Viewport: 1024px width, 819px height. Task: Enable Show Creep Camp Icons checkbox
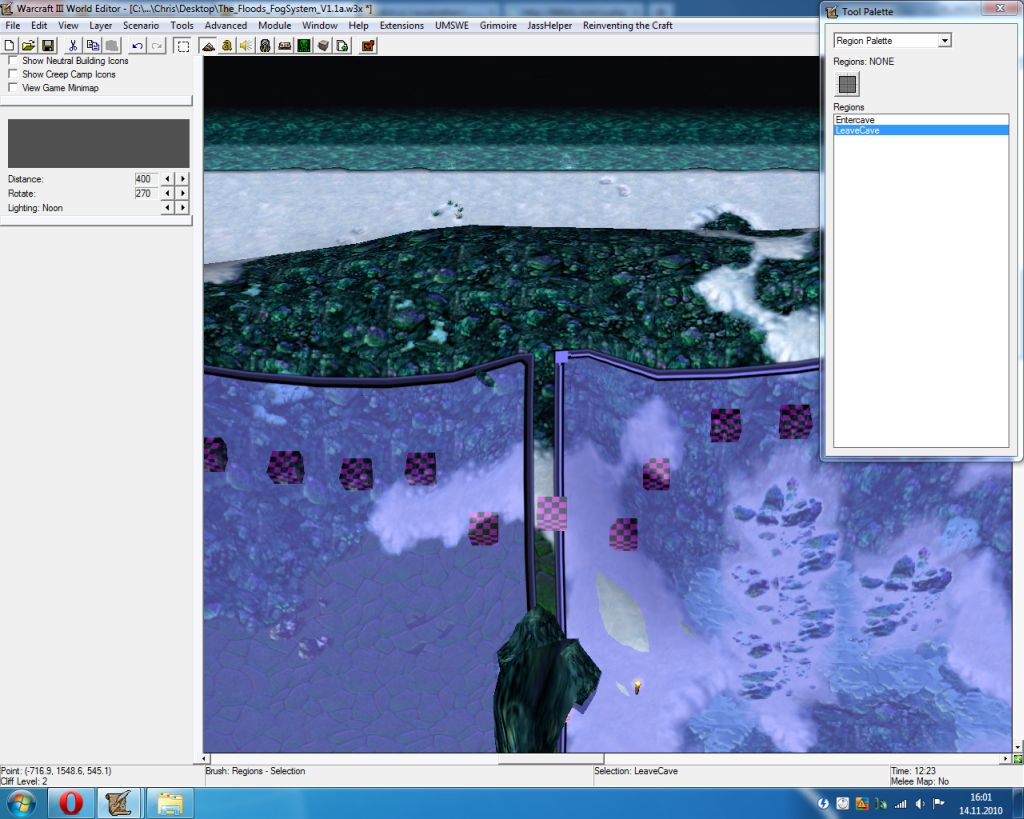click(x=12, y=74)
